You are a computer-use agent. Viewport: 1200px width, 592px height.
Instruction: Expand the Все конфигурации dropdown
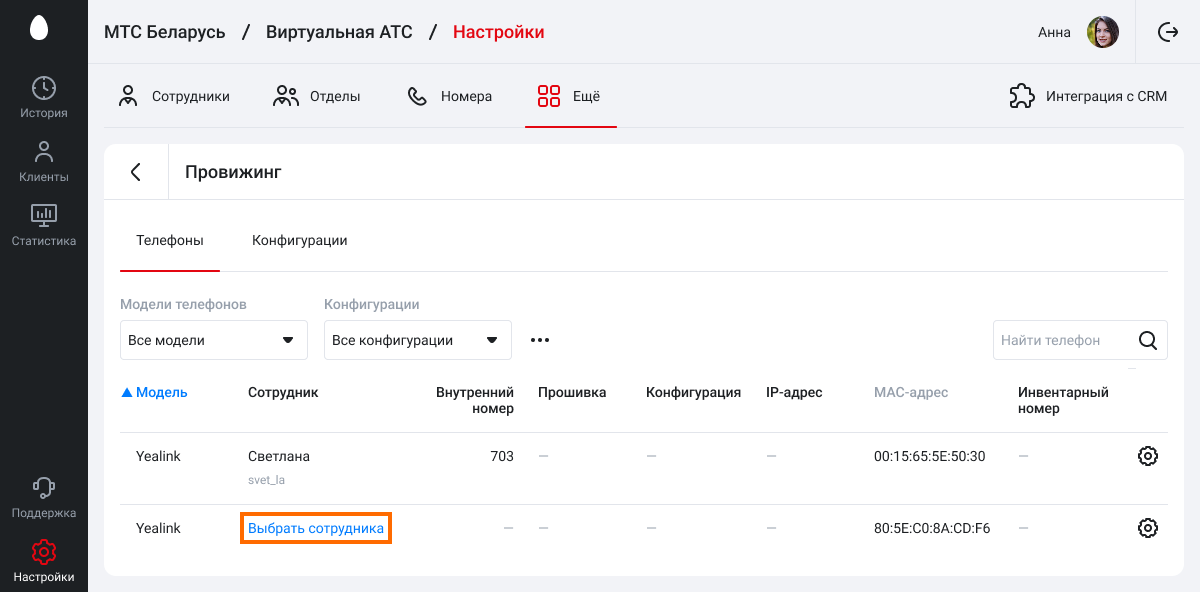click(x=418, y=340)
